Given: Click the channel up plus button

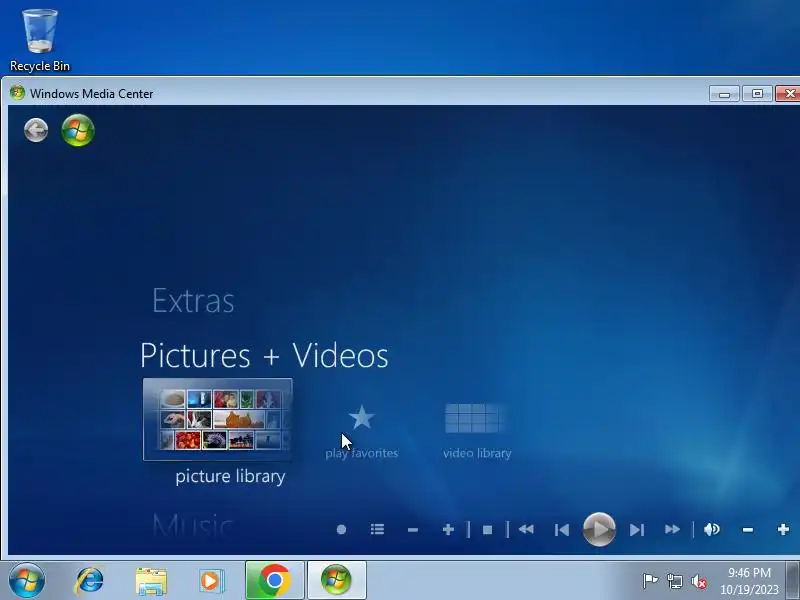Looking at the screenshot, I should tap(448, 530).
